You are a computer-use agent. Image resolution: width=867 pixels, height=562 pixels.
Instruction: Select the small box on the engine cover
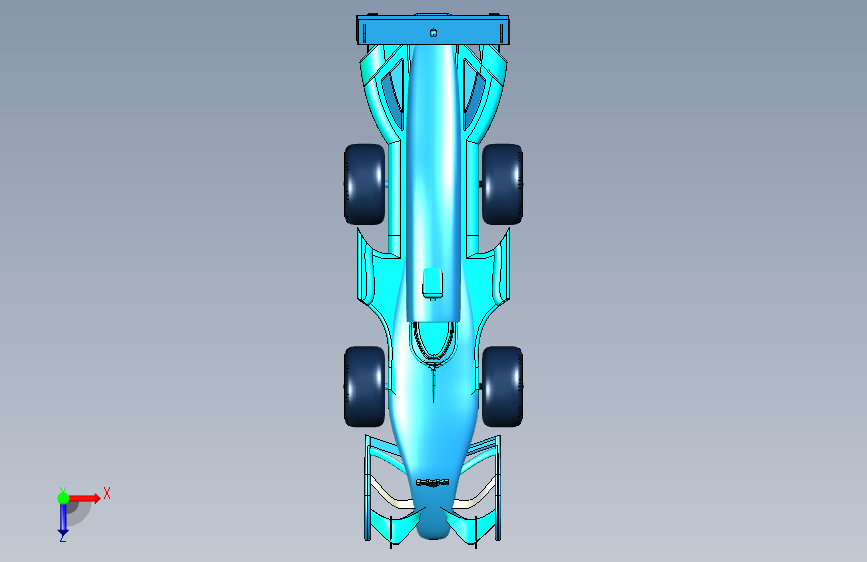point(432,283)
